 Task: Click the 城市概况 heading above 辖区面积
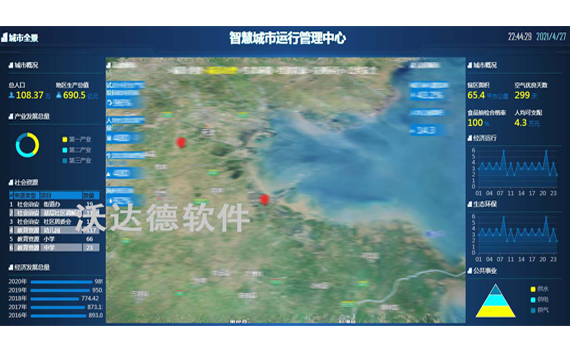485,65
